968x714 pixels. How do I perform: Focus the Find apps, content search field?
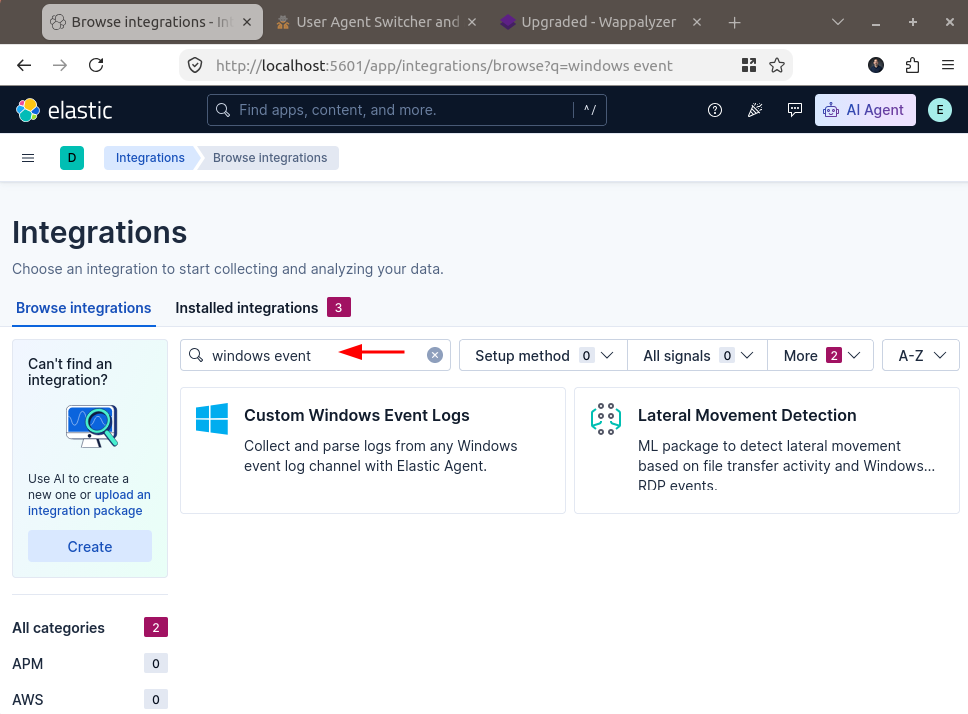click(407, 110)
